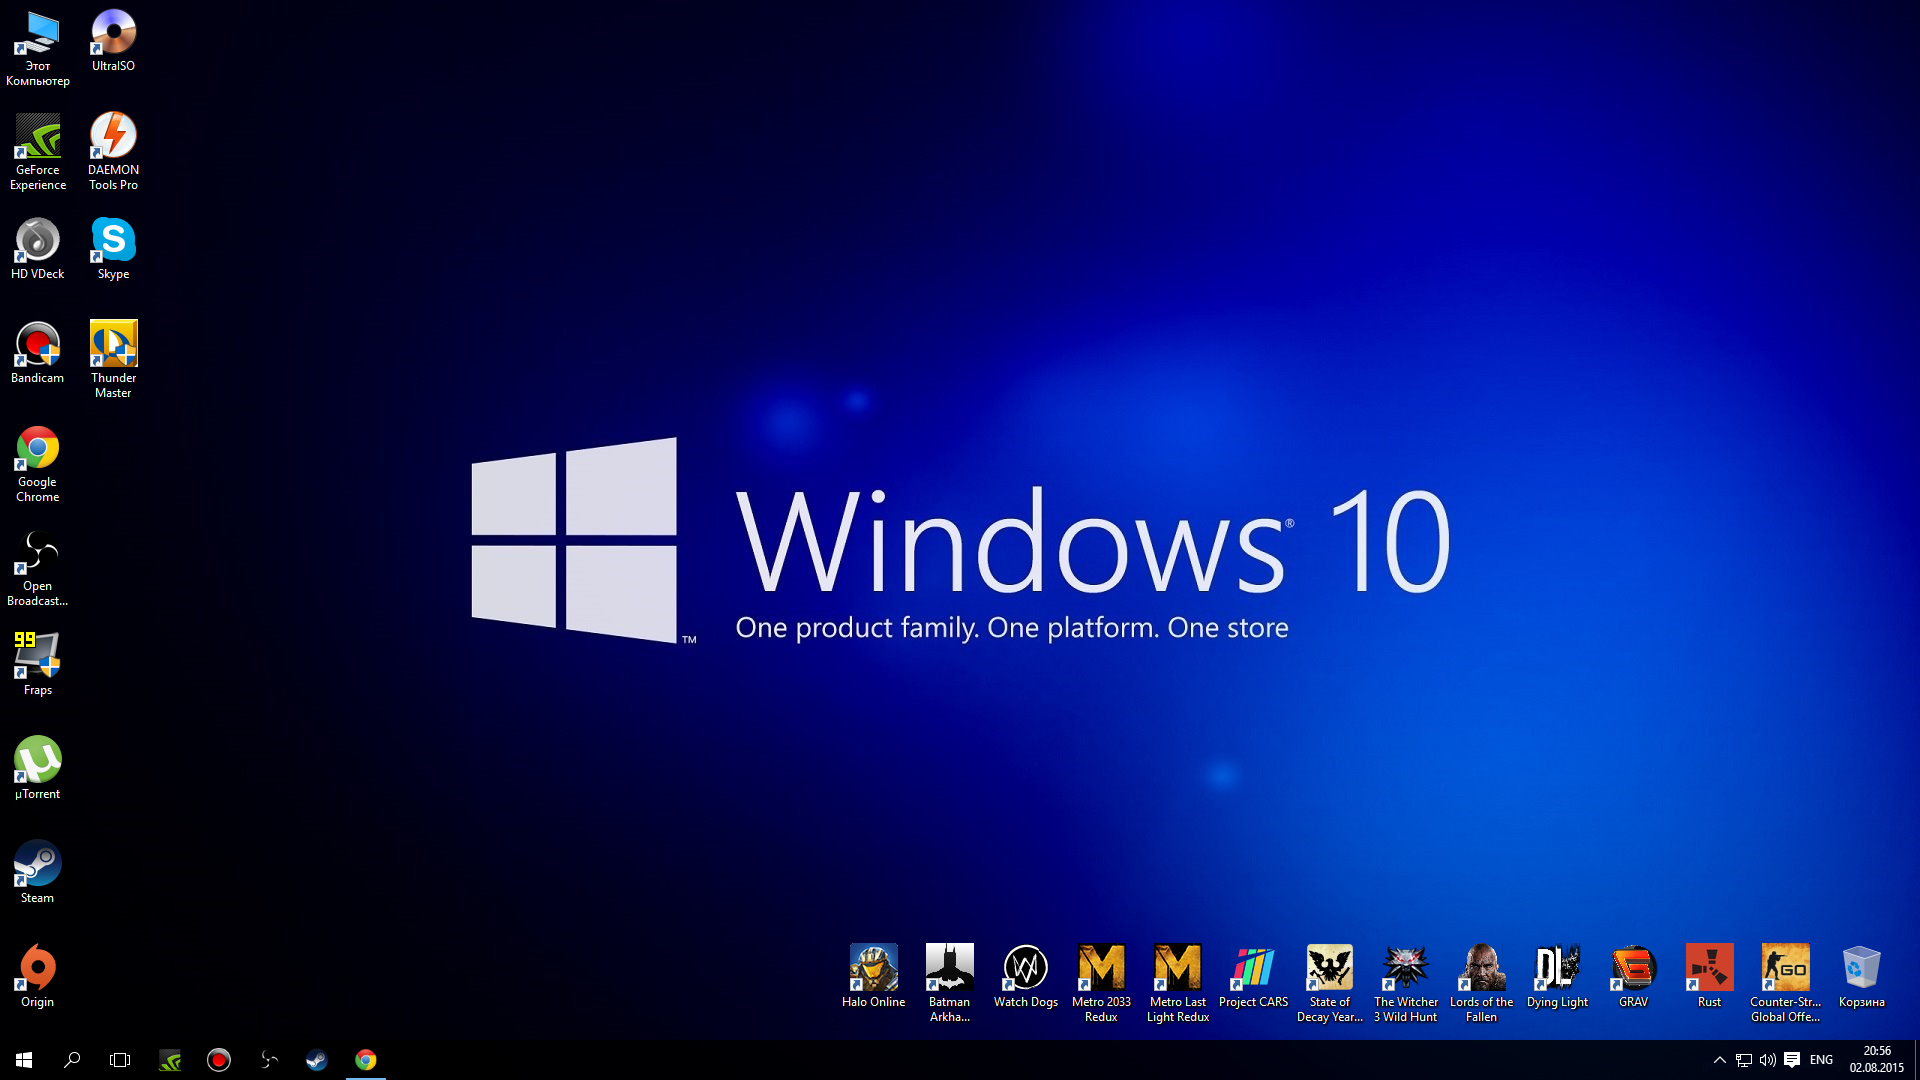Open Steam from the taskbar
The image size is (1920, 1080).
click(x=317, y=1060)
